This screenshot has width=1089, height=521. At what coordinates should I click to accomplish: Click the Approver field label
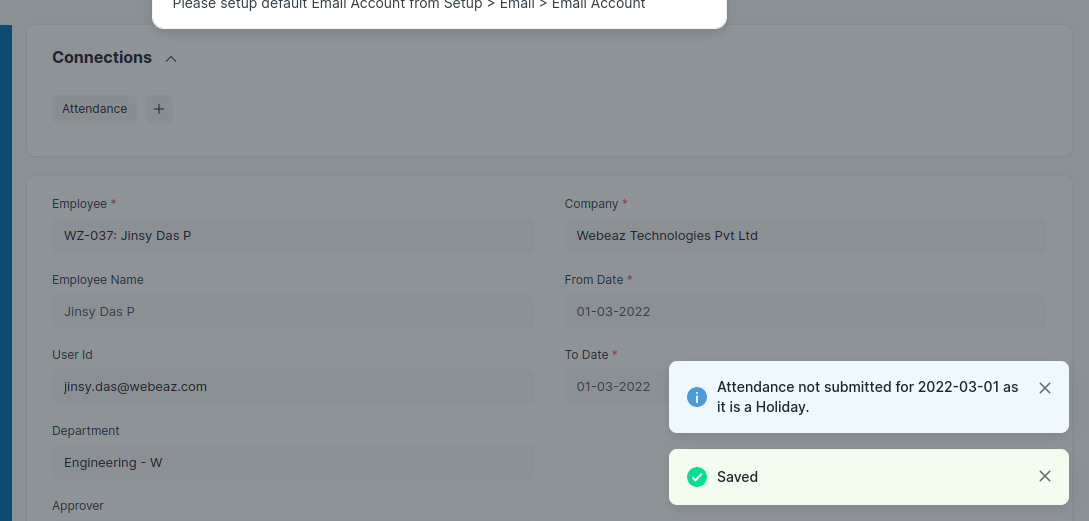pyautogui.click(x=78, y=506)
